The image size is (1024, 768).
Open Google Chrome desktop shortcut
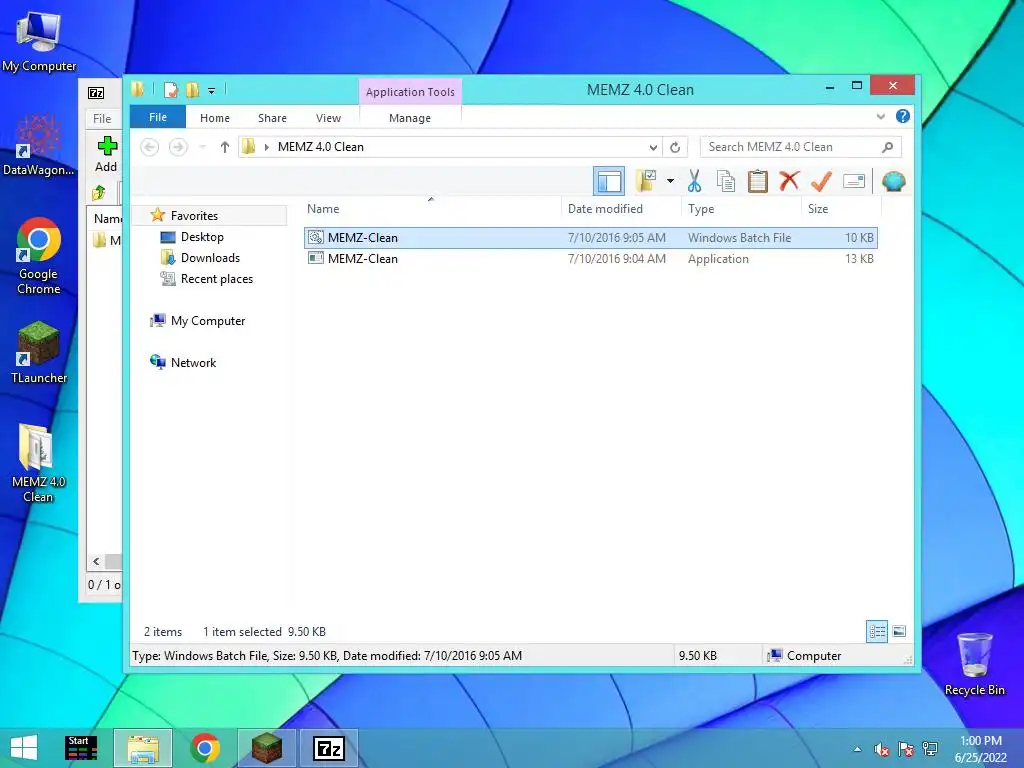[39, 257]
